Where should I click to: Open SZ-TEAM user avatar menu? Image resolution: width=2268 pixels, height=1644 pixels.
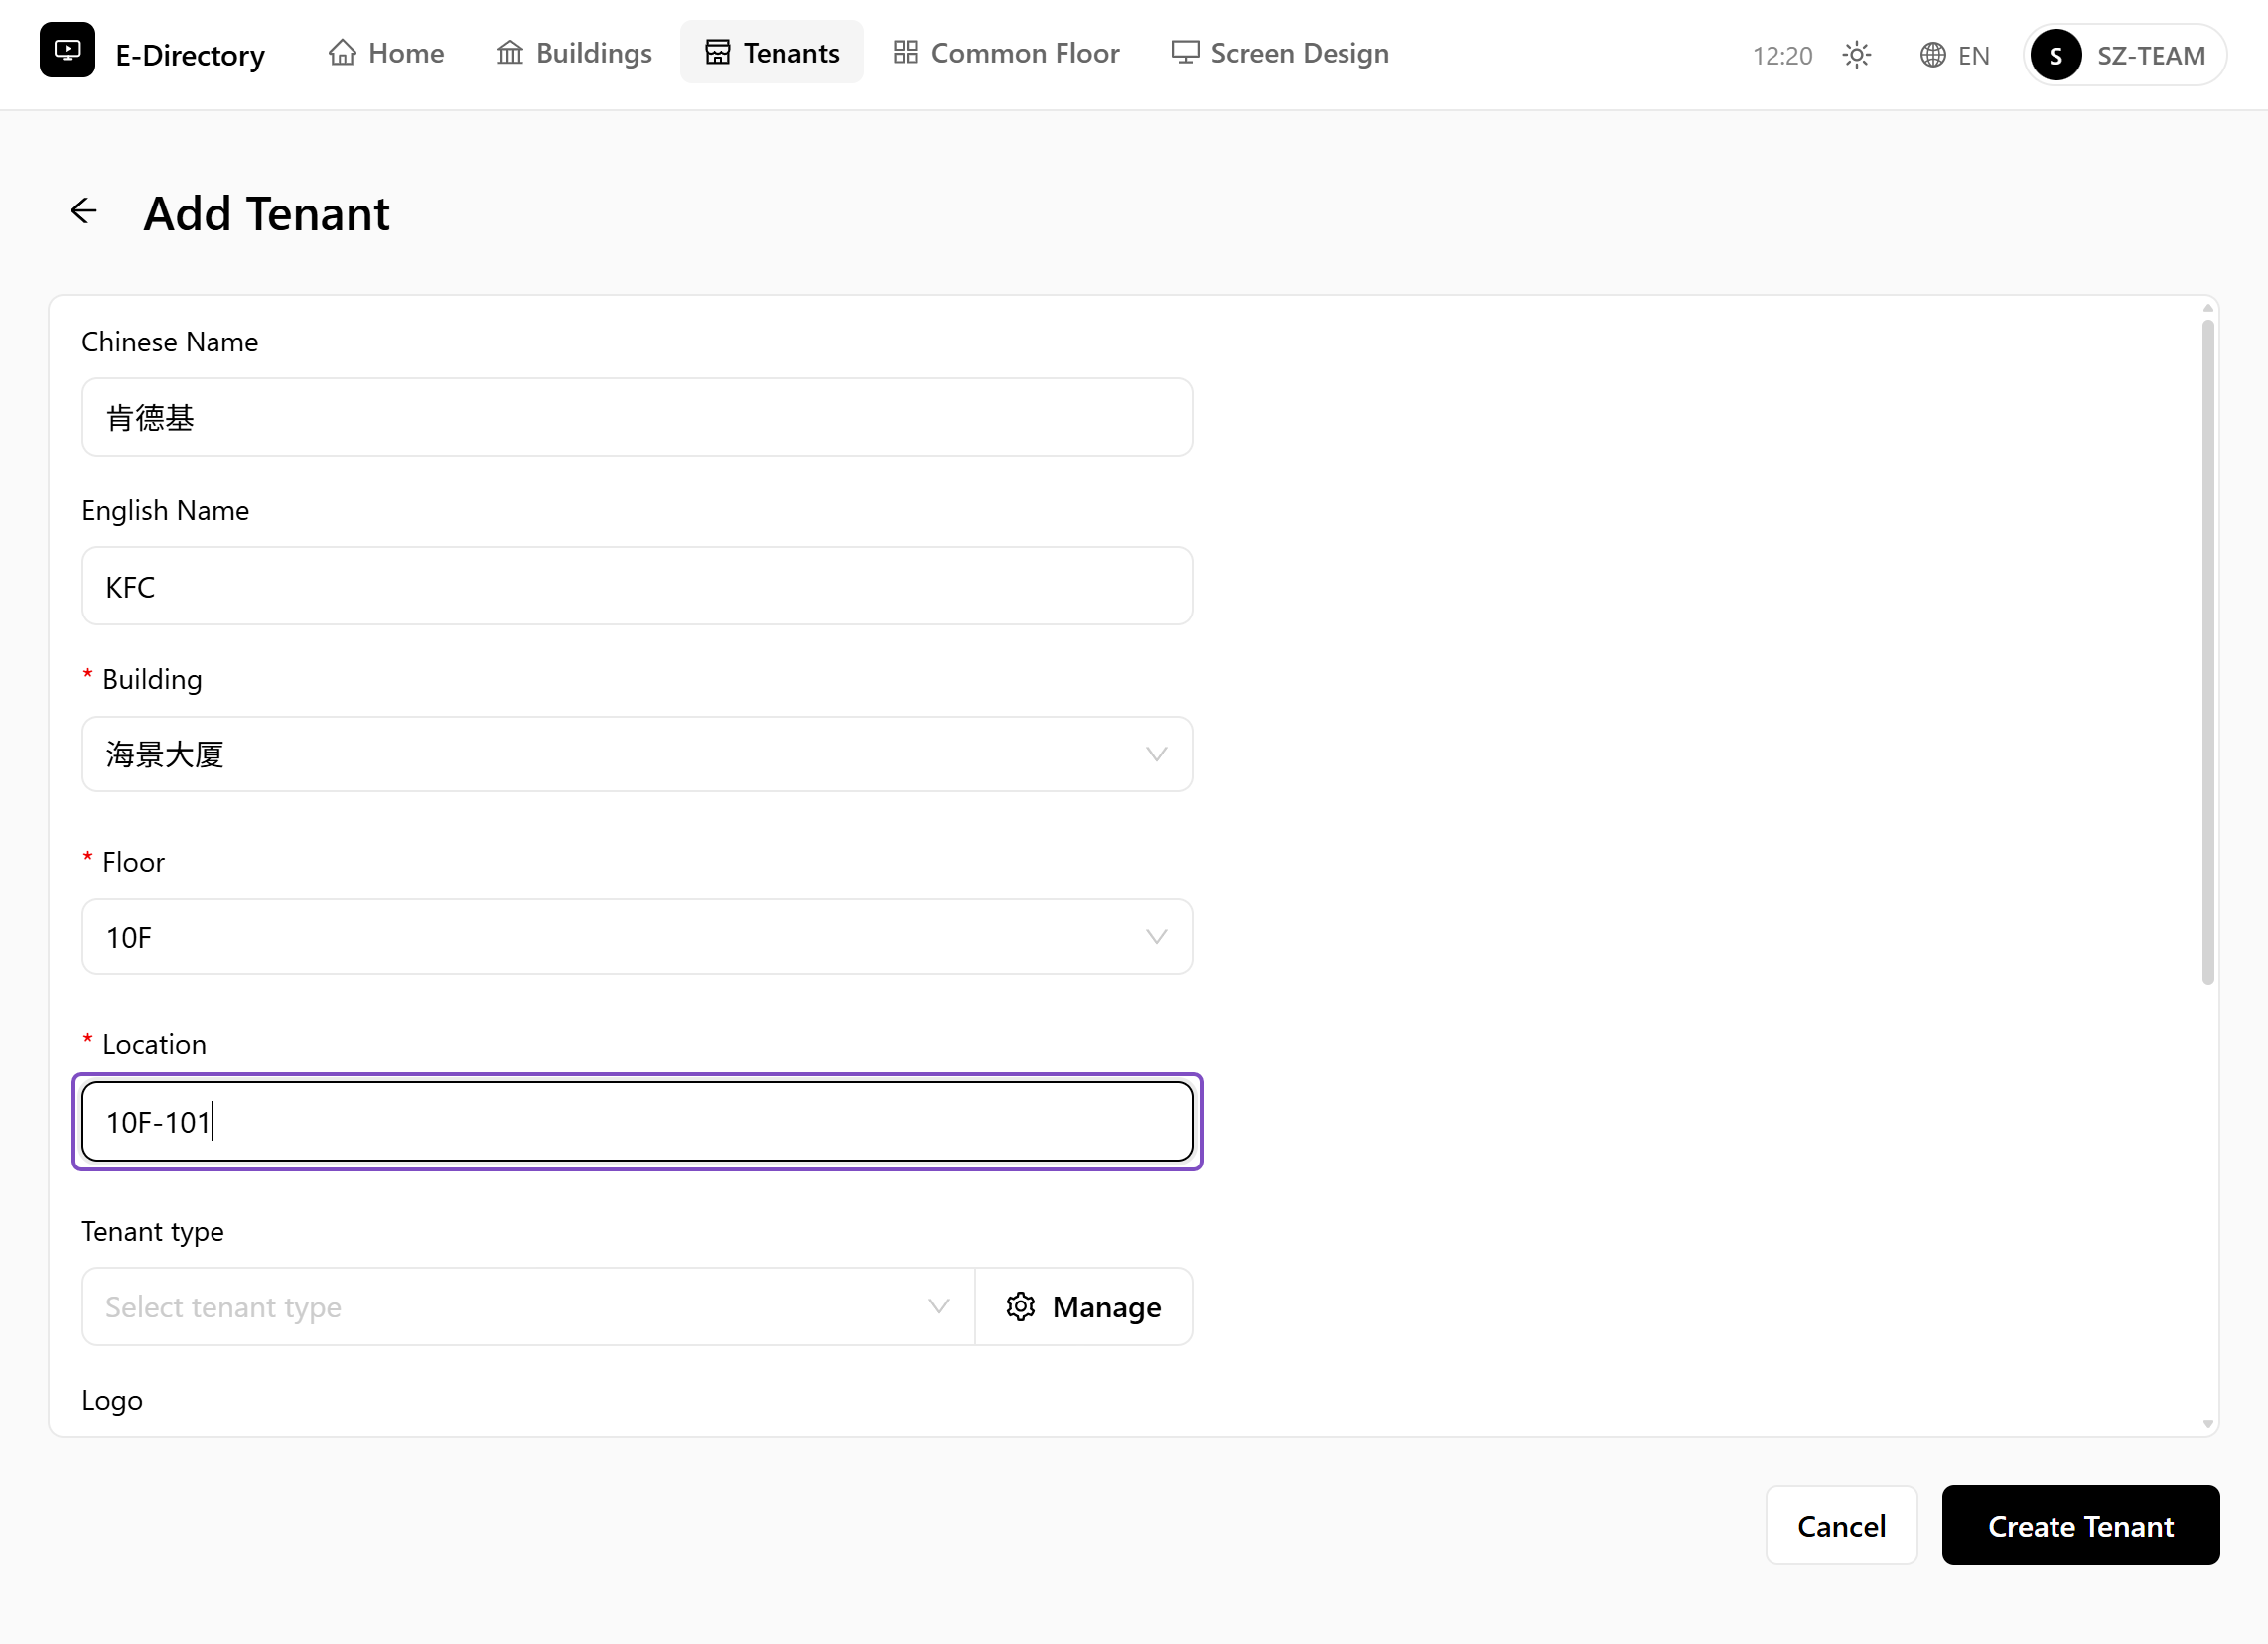[2124, 55]
